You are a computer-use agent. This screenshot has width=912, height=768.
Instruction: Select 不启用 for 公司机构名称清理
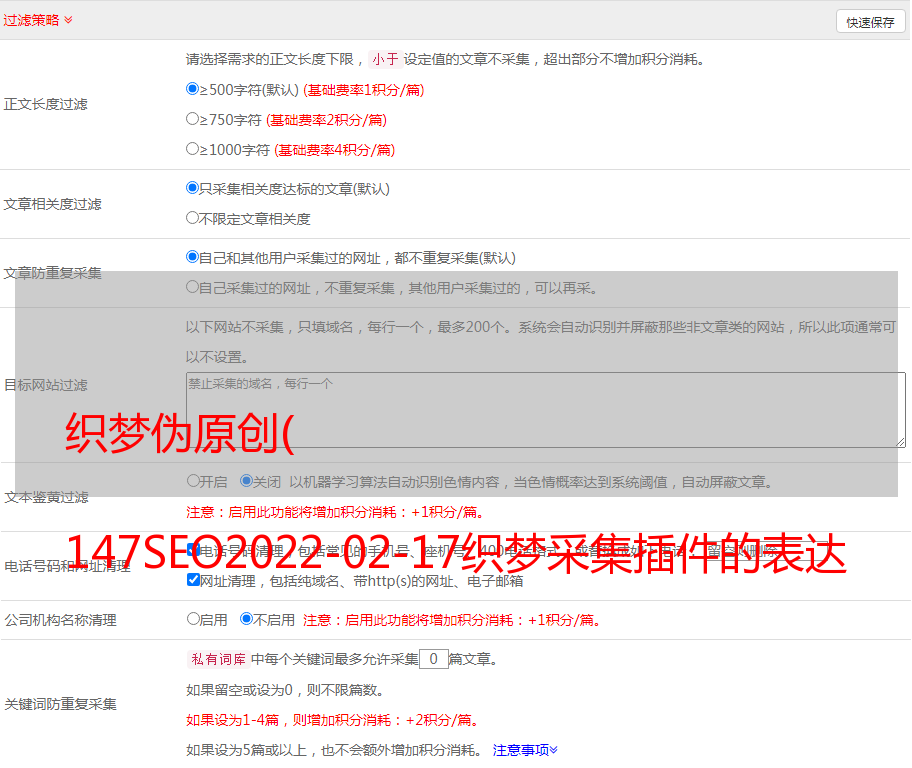pos(246,618)
